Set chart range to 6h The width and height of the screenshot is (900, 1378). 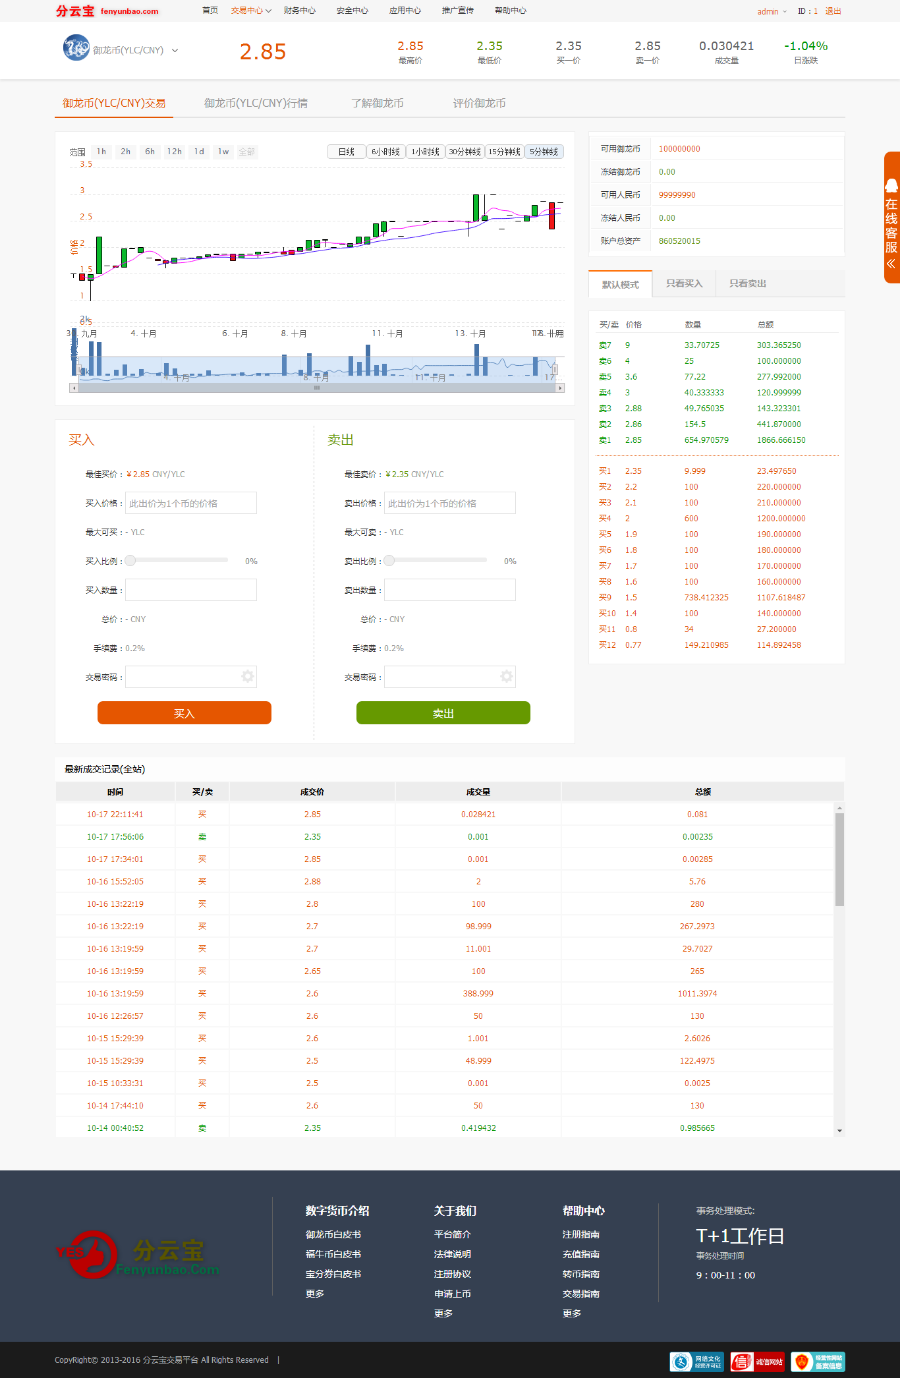(150, 152)
